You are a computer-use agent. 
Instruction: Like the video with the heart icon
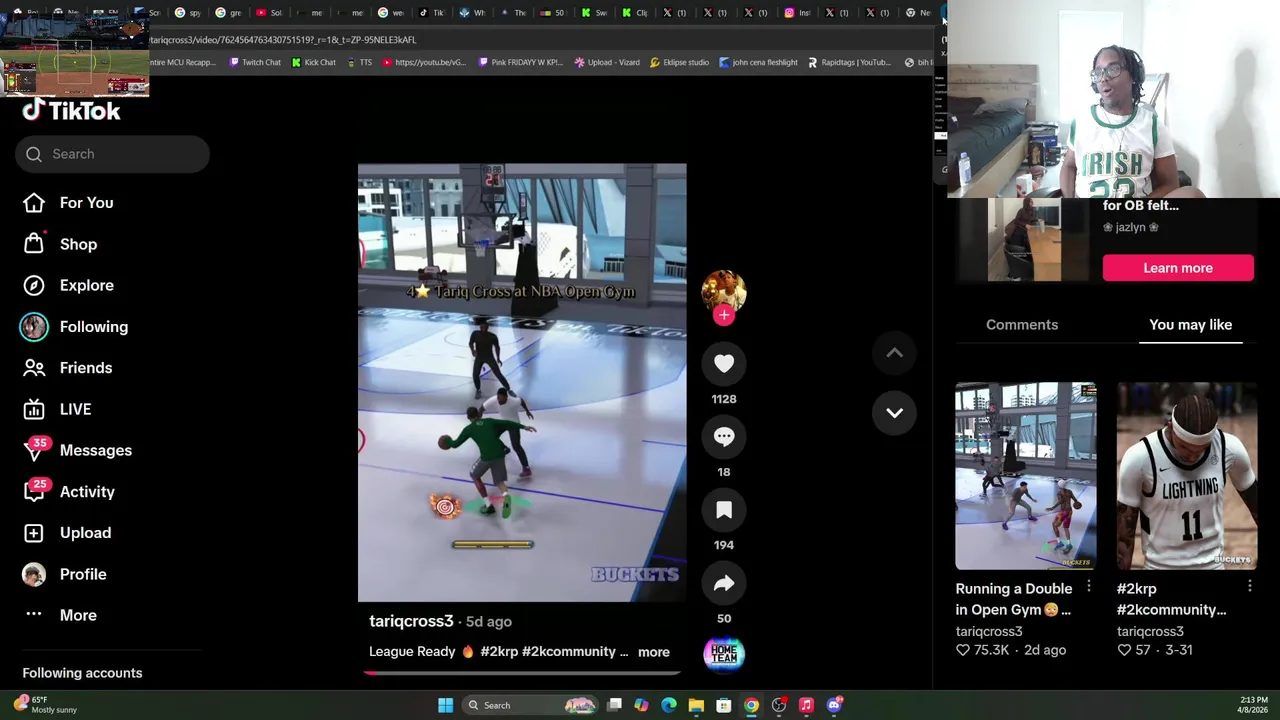coord(724,364)
